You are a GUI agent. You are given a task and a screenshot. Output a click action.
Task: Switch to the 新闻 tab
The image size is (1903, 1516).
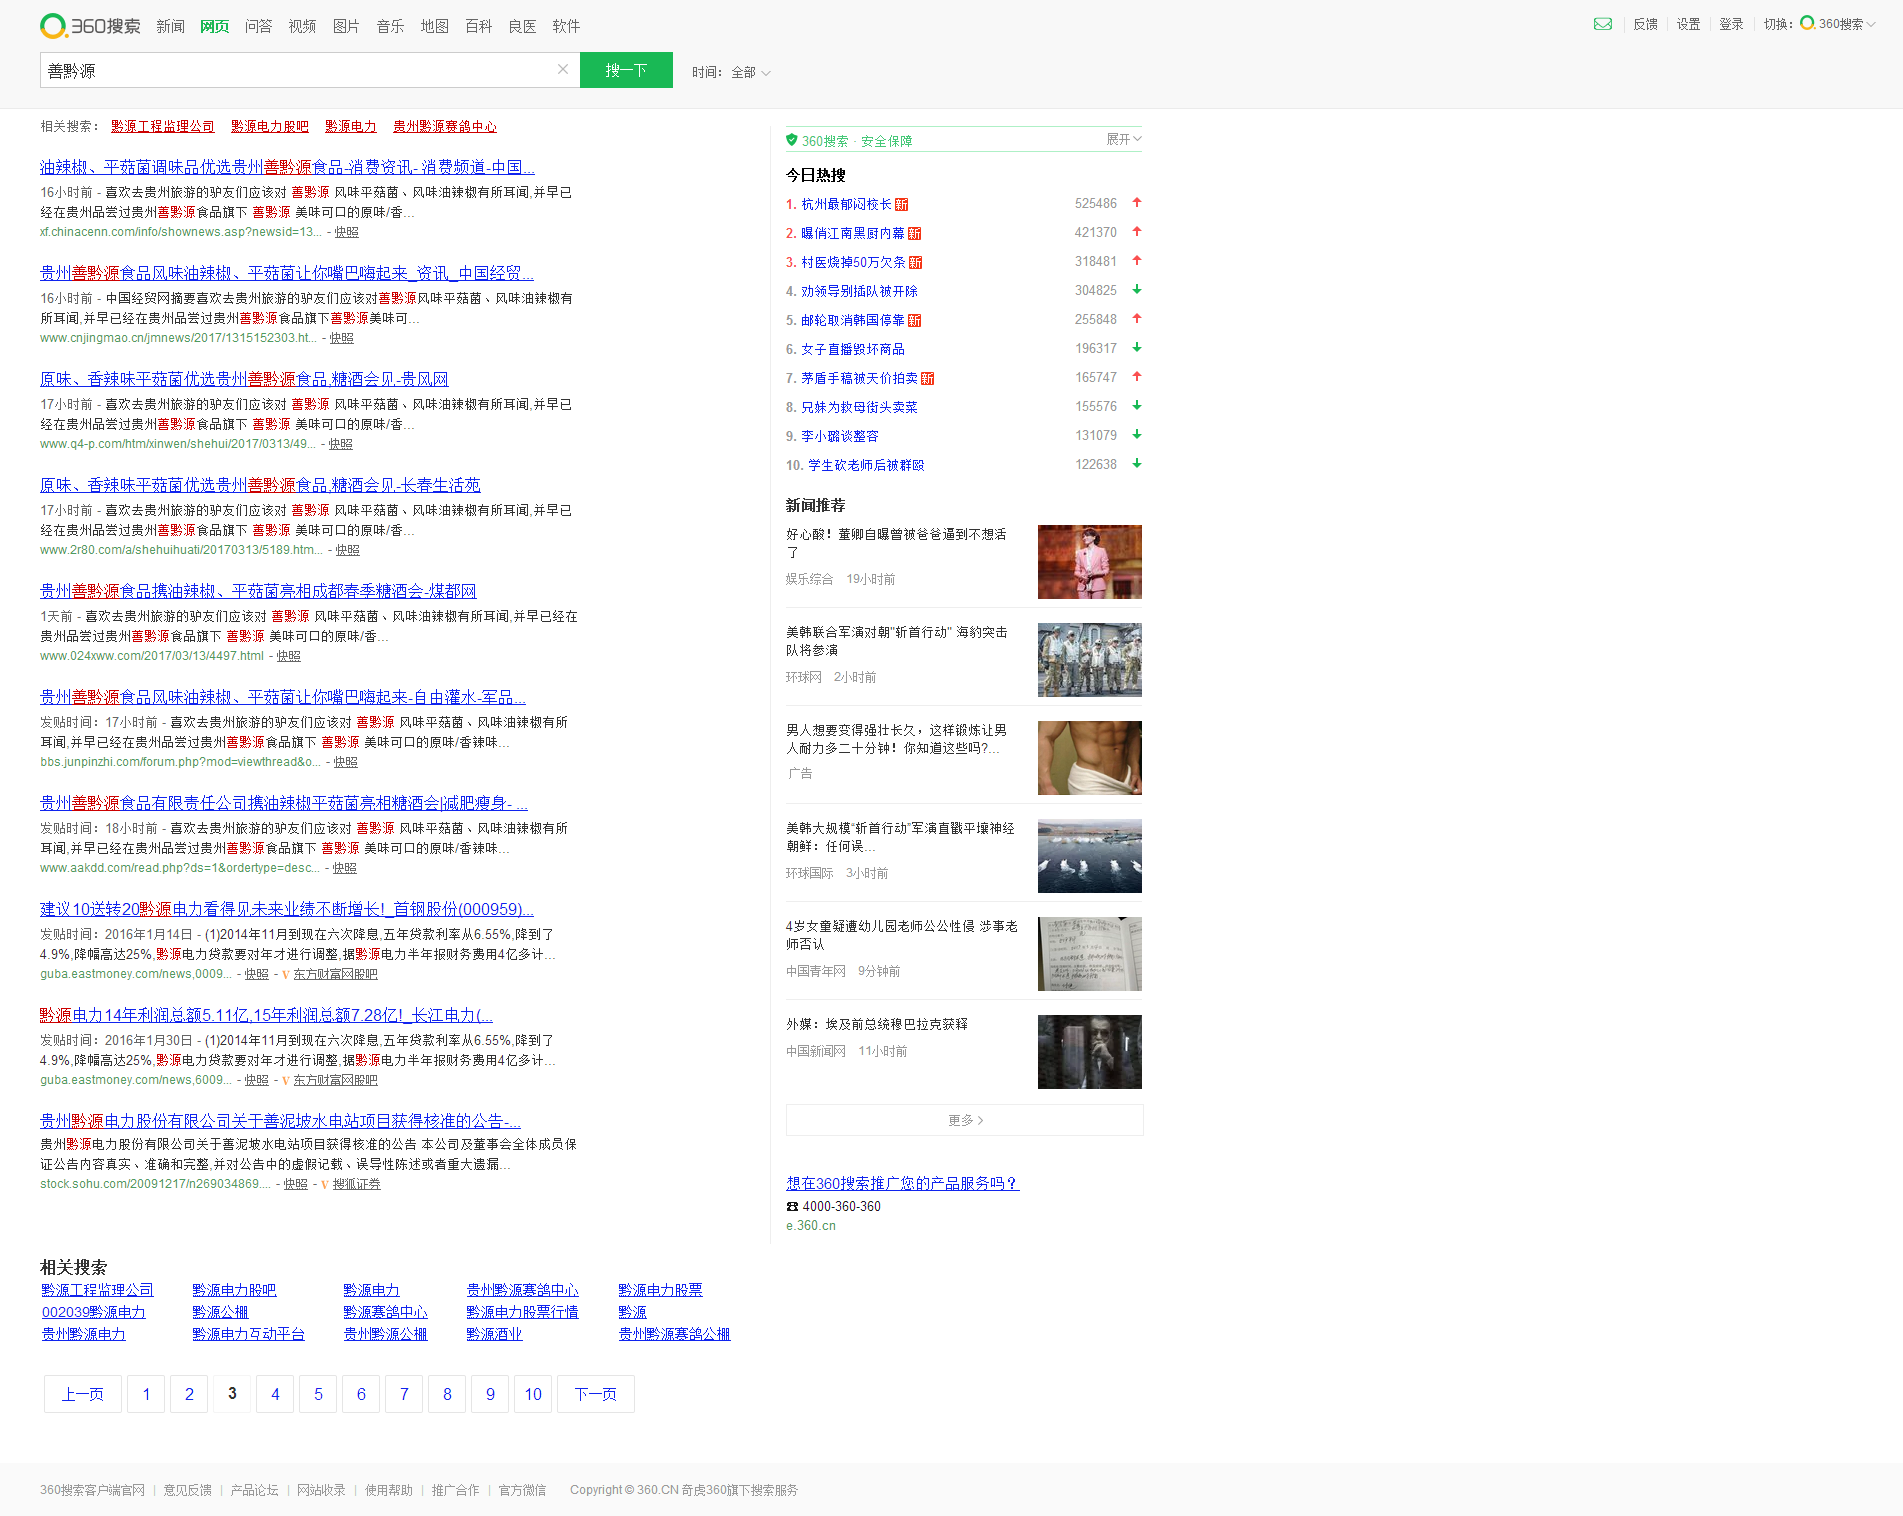pos(170,26)
